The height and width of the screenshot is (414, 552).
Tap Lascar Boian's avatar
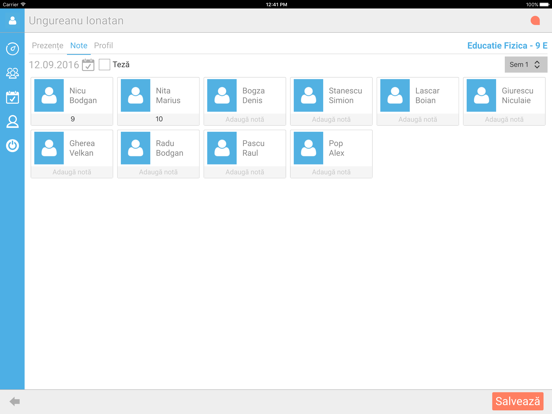(x=395, y=95)
